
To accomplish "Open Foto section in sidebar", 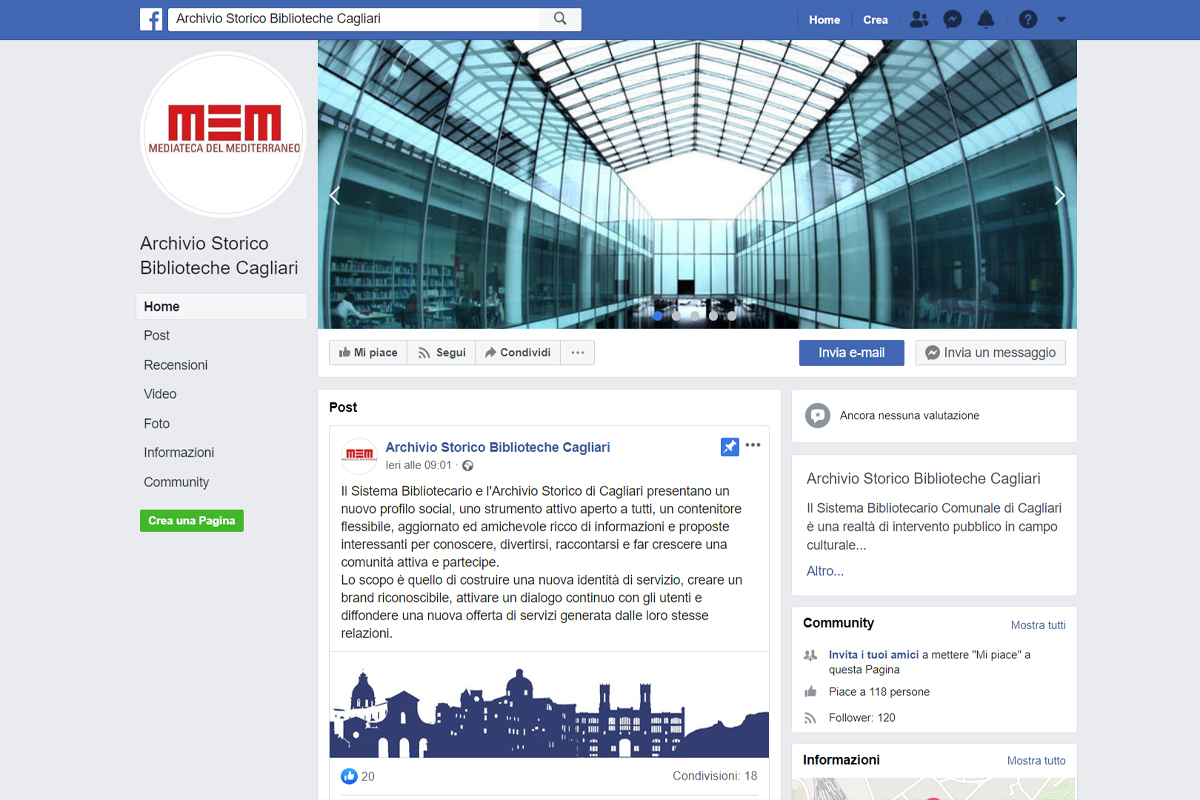I will point(157,423).
